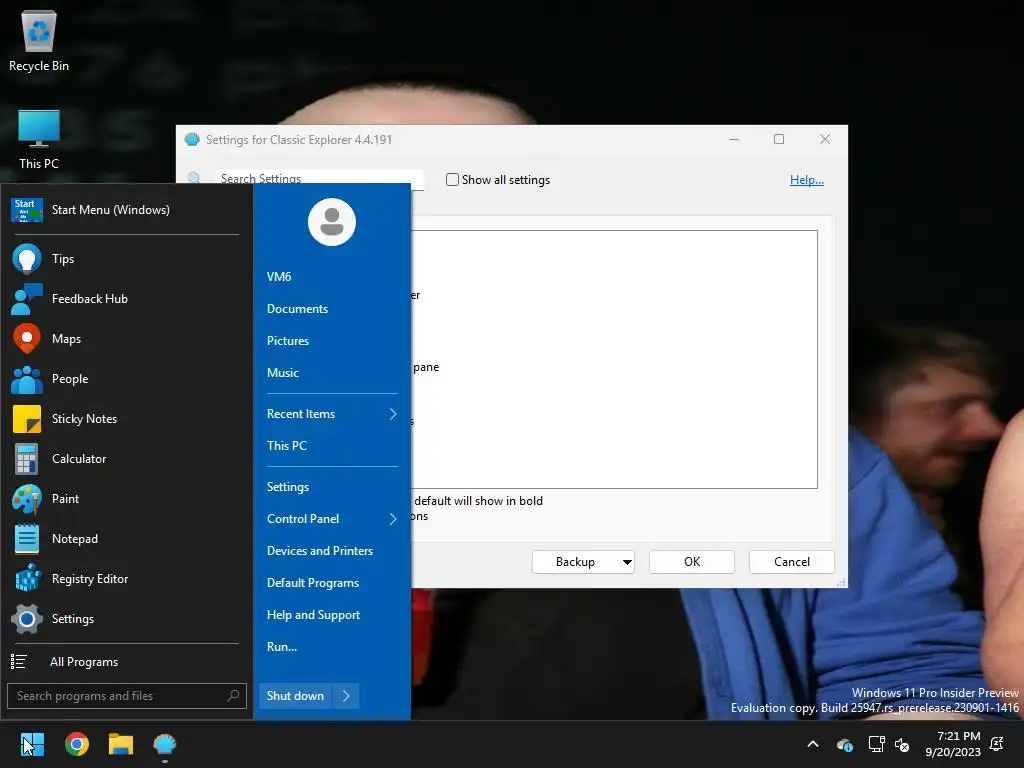
Task: Click Cancel in Classic Explorer settings
Action: pyautogui.click(x=792, y=562)
